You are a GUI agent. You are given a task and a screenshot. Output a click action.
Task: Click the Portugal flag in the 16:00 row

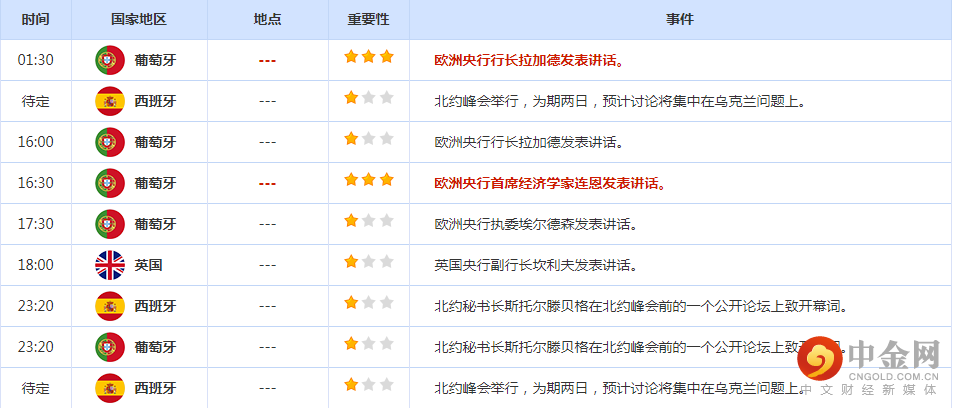coord(110,142)
